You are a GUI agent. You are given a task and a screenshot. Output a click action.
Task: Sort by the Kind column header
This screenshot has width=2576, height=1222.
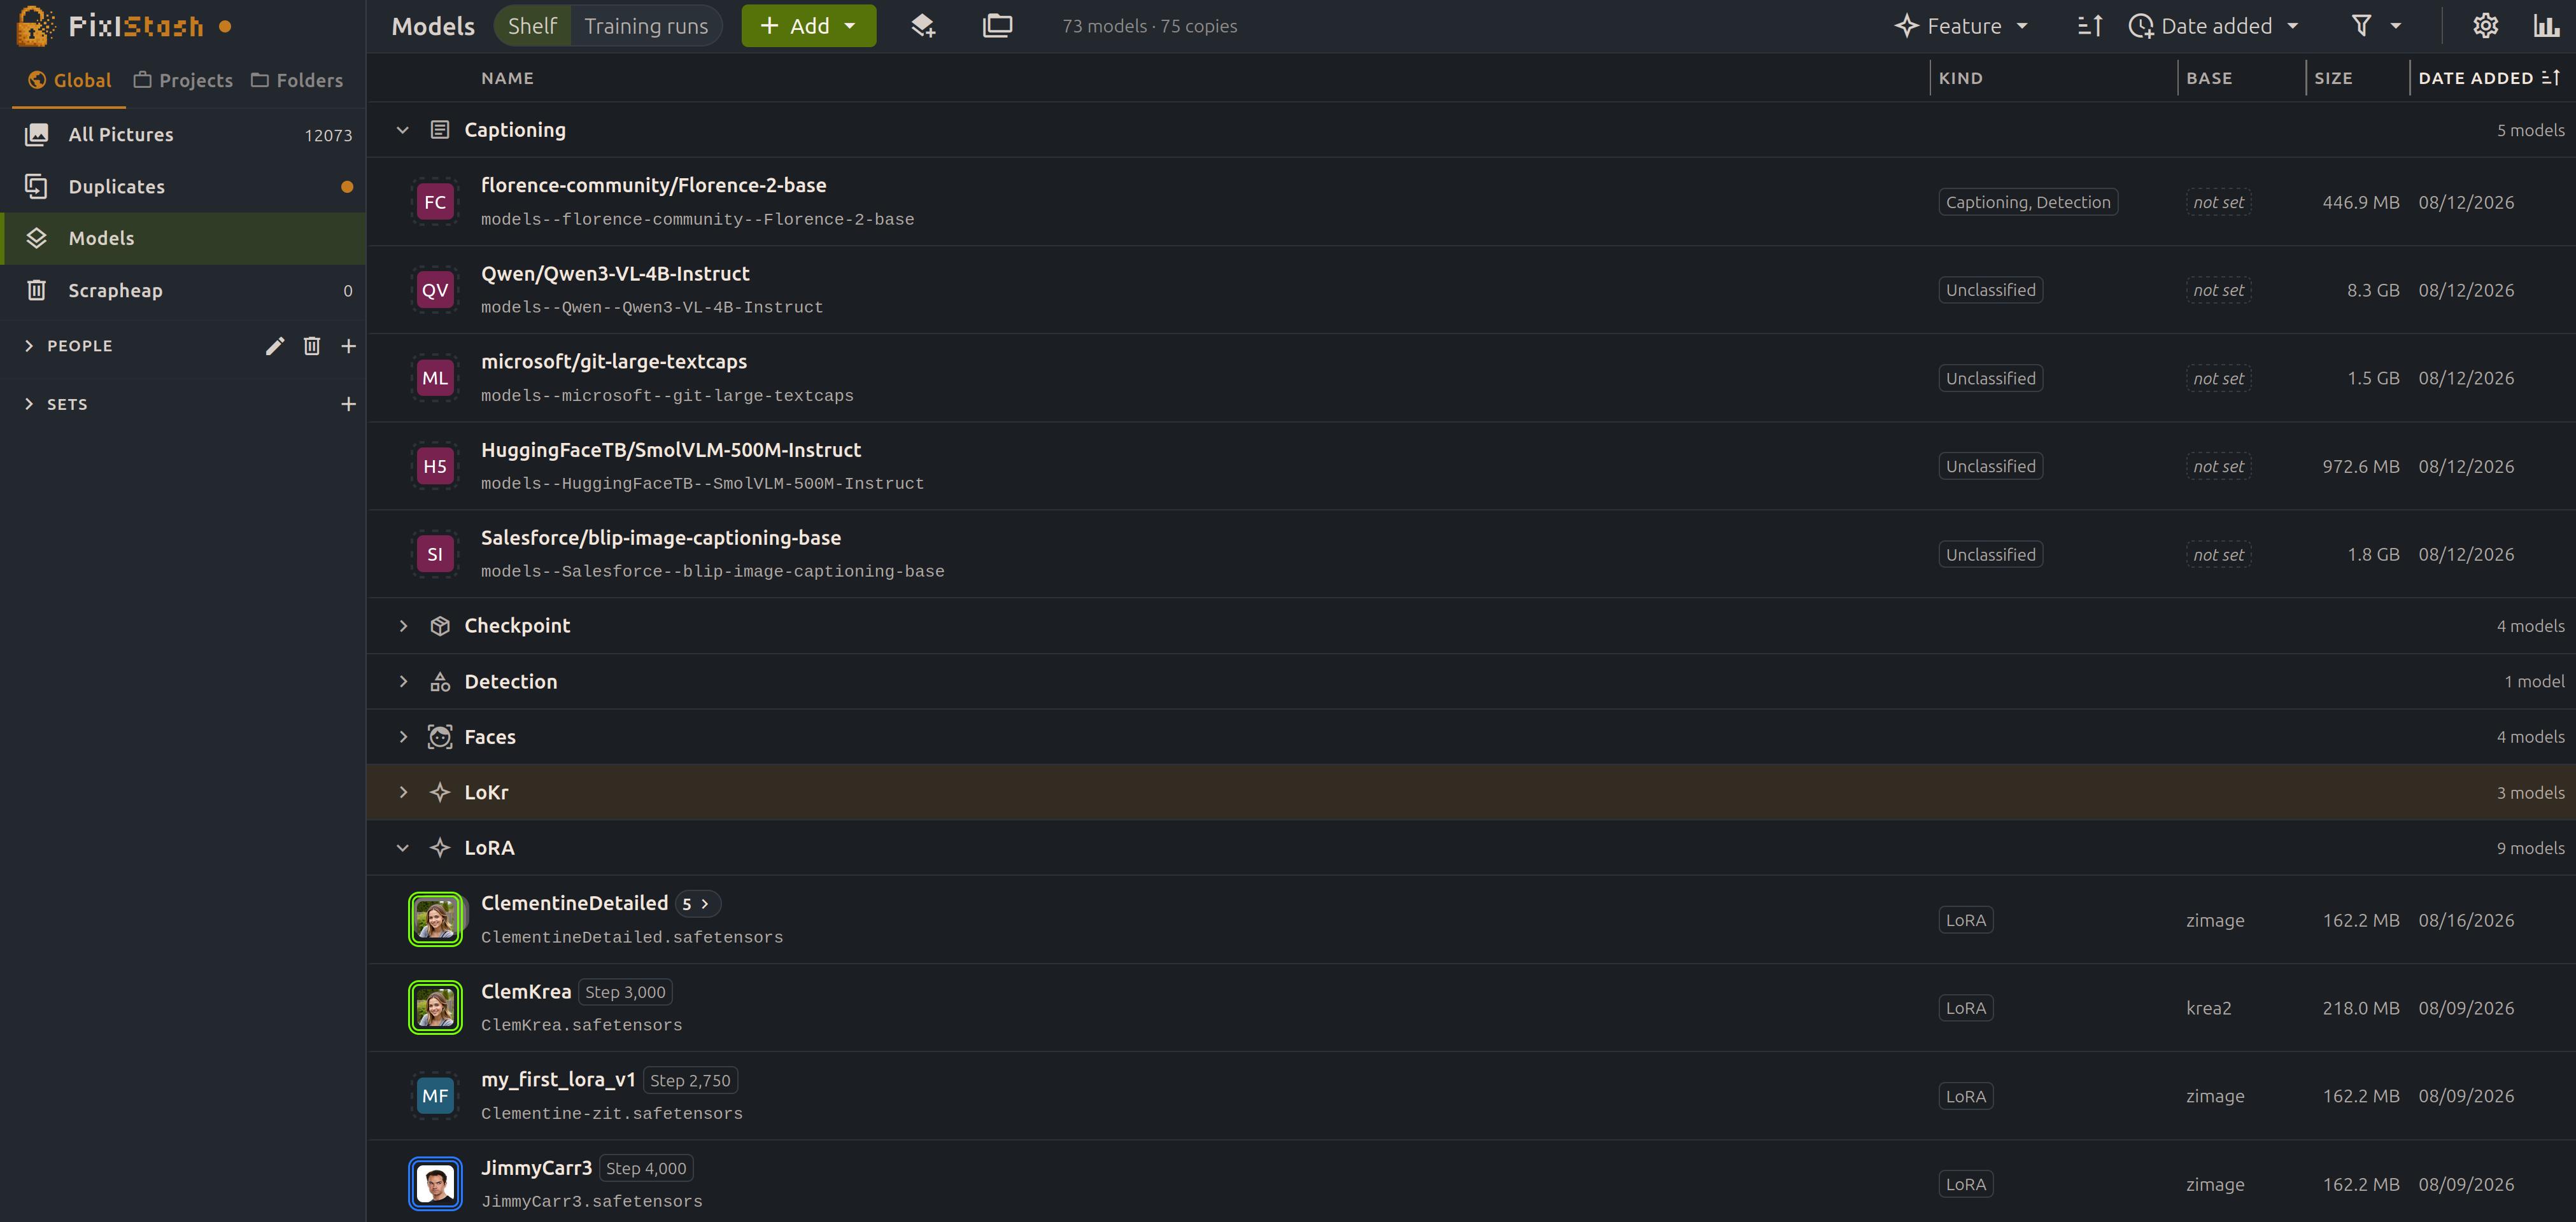tap(1960, 78)
